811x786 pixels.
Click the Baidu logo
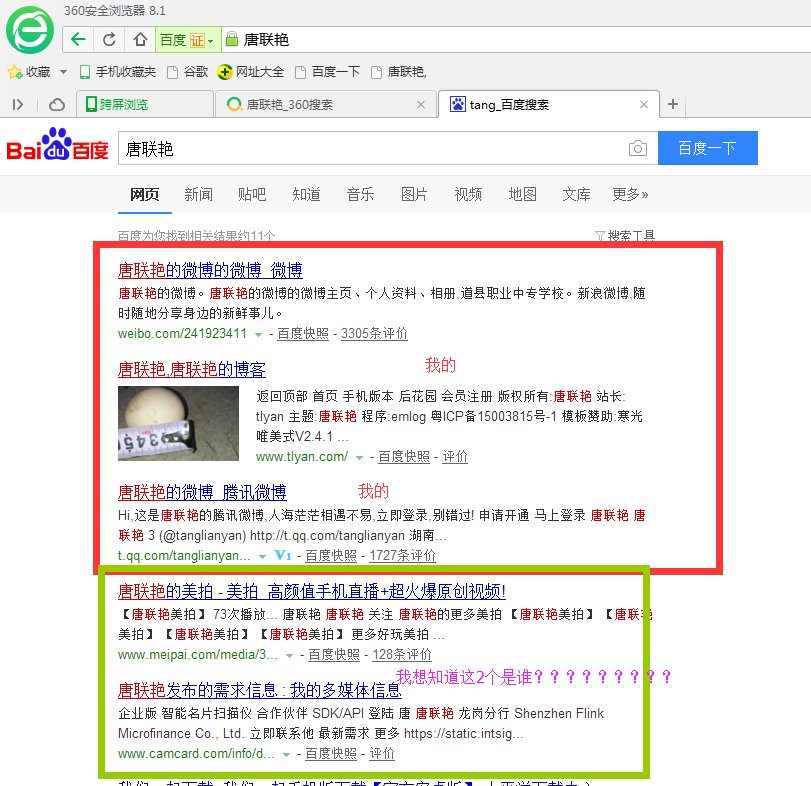click(x=57, y=145)
